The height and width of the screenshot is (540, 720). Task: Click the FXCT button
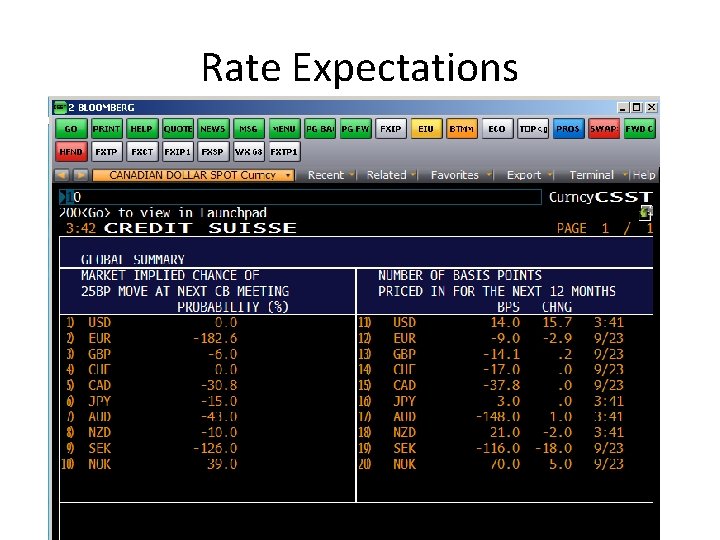pyautogui.click(x=142, y=152)
